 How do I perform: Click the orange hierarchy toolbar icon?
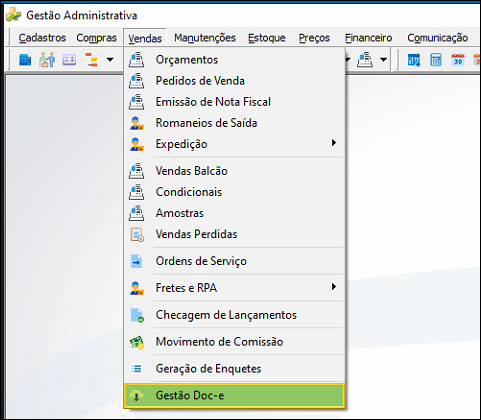(x=91, y=60)
